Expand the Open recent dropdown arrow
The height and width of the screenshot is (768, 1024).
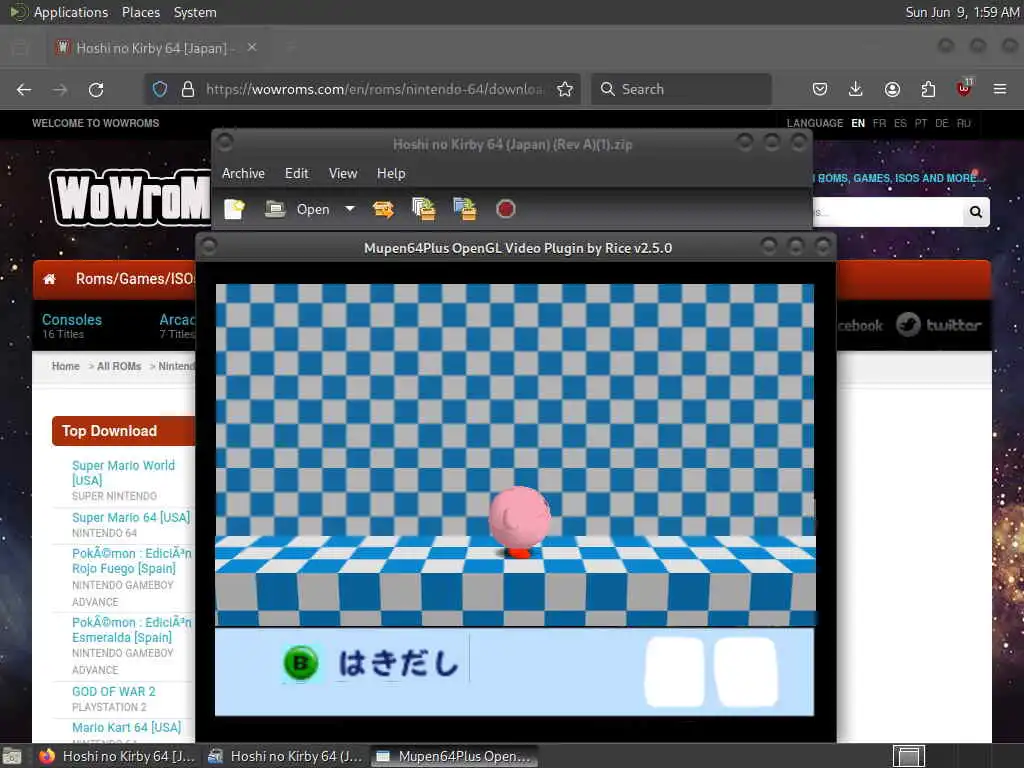350,209
